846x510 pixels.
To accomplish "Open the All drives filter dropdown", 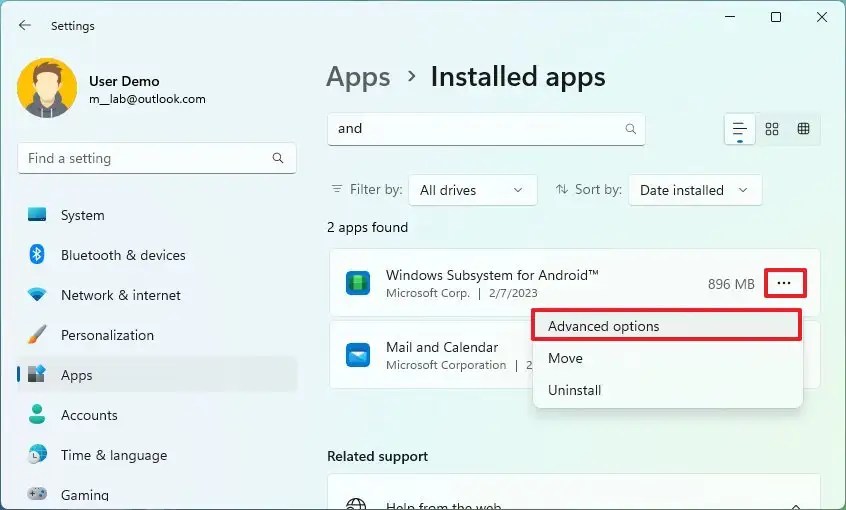I will click(473, 190).
